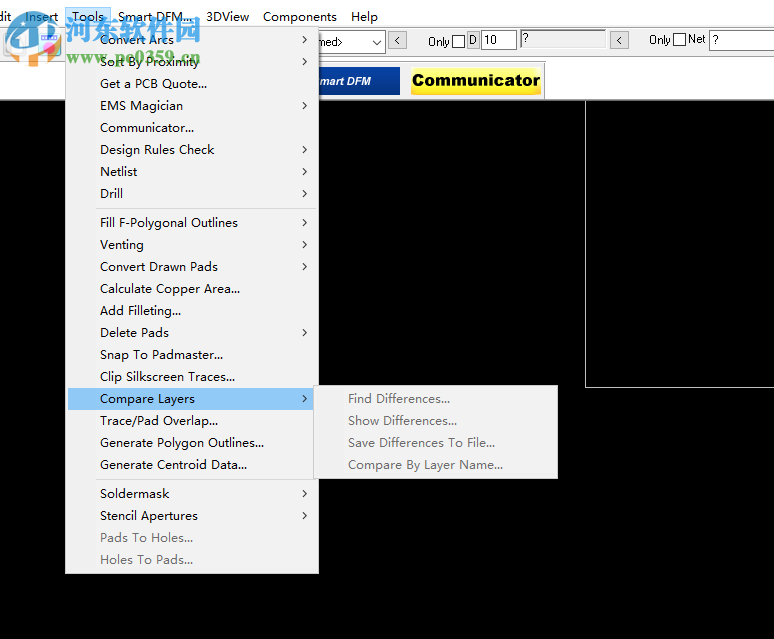The height and width of the screenshot is (639, 774).
Task: Select Get a PCB Quote
Action: [192, 84]
